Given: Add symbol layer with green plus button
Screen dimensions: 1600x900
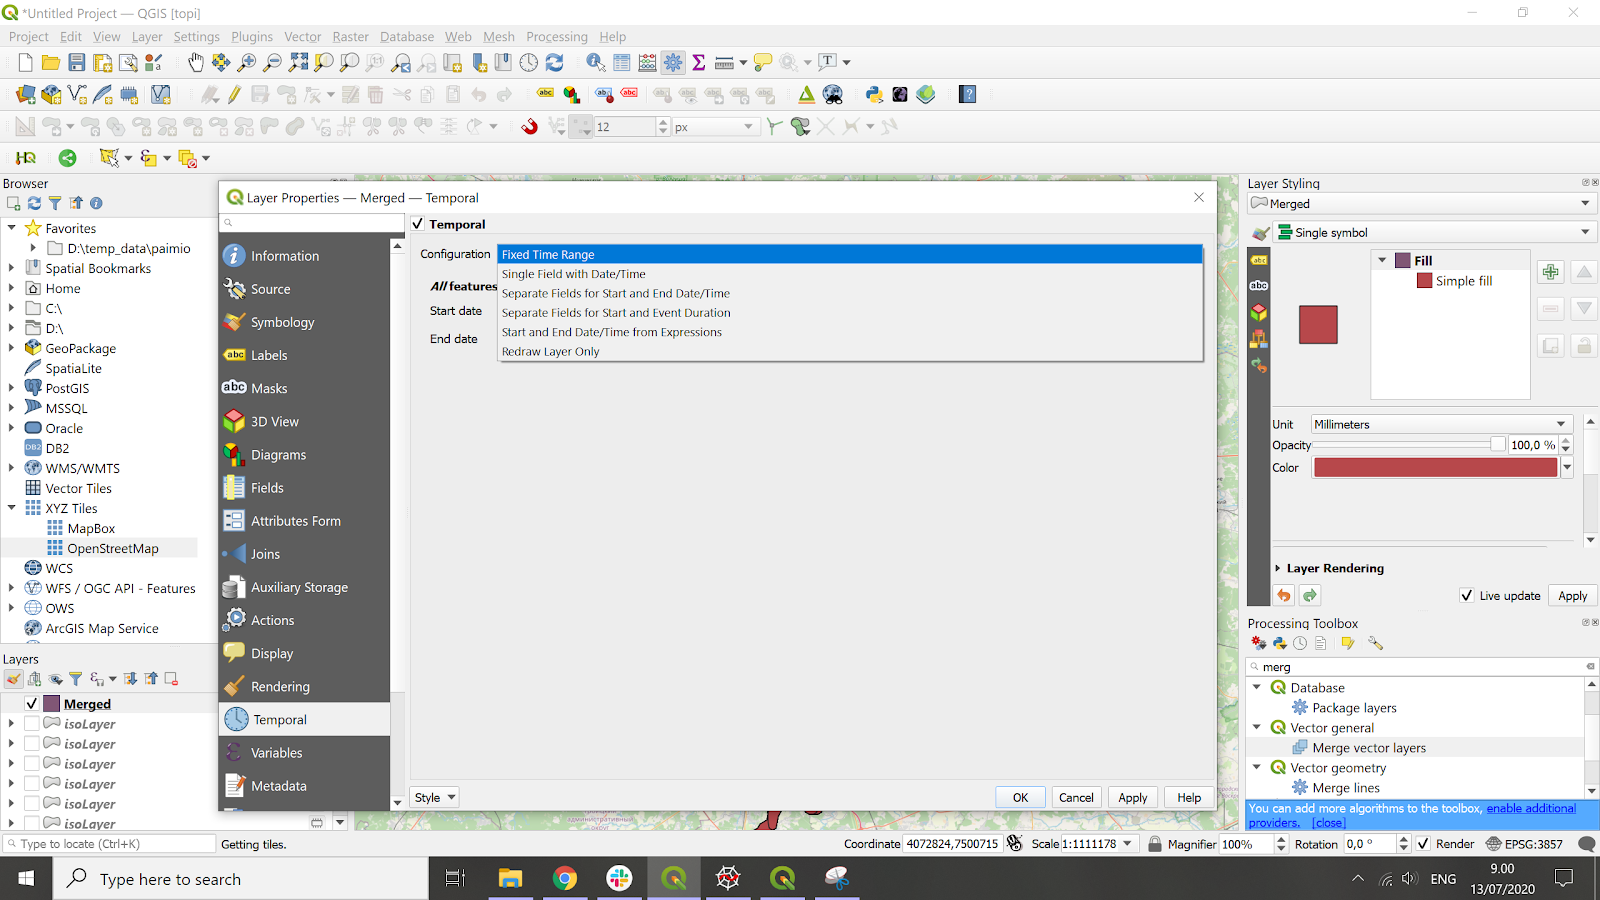Looking at the screenshot, I should (1551, 272).
